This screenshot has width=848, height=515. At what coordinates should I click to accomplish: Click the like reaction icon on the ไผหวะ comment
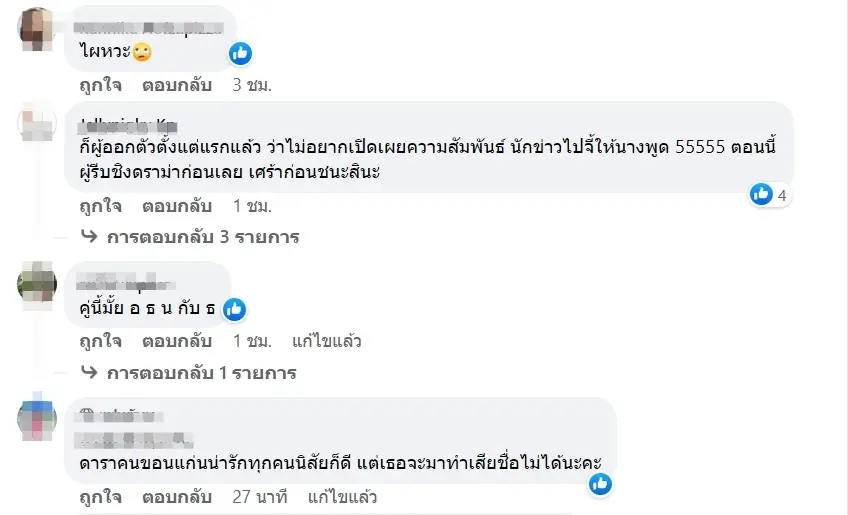click(240, 53)
